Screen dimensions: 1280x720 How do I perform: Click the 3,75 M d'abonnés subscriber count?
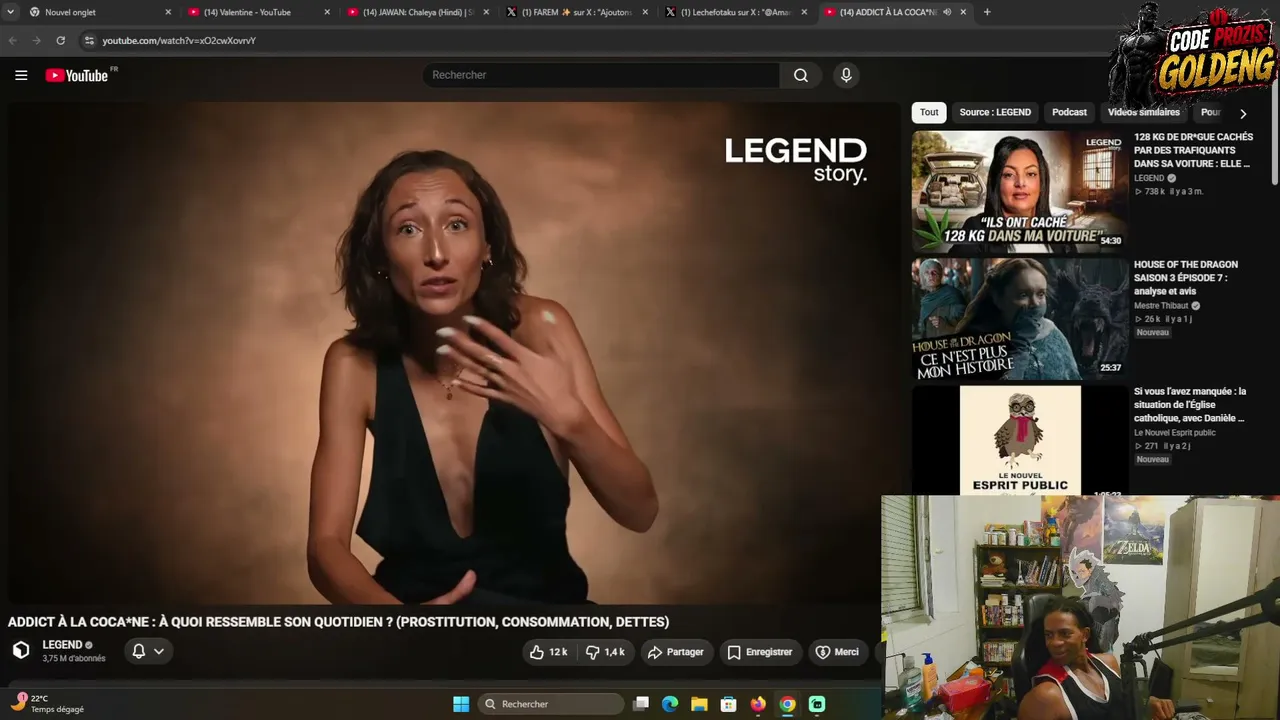pyautogui.click(x=74, y=659)
